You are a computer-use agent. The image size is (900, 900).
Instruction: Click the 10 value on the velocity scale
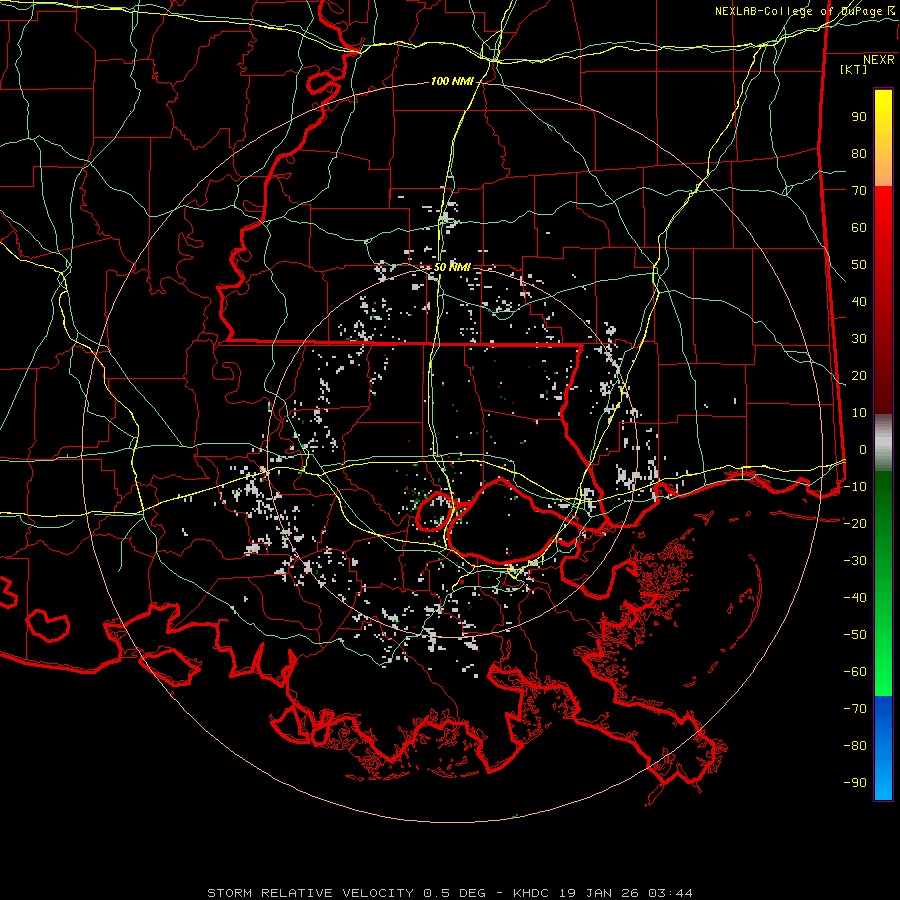click(859, 413)
